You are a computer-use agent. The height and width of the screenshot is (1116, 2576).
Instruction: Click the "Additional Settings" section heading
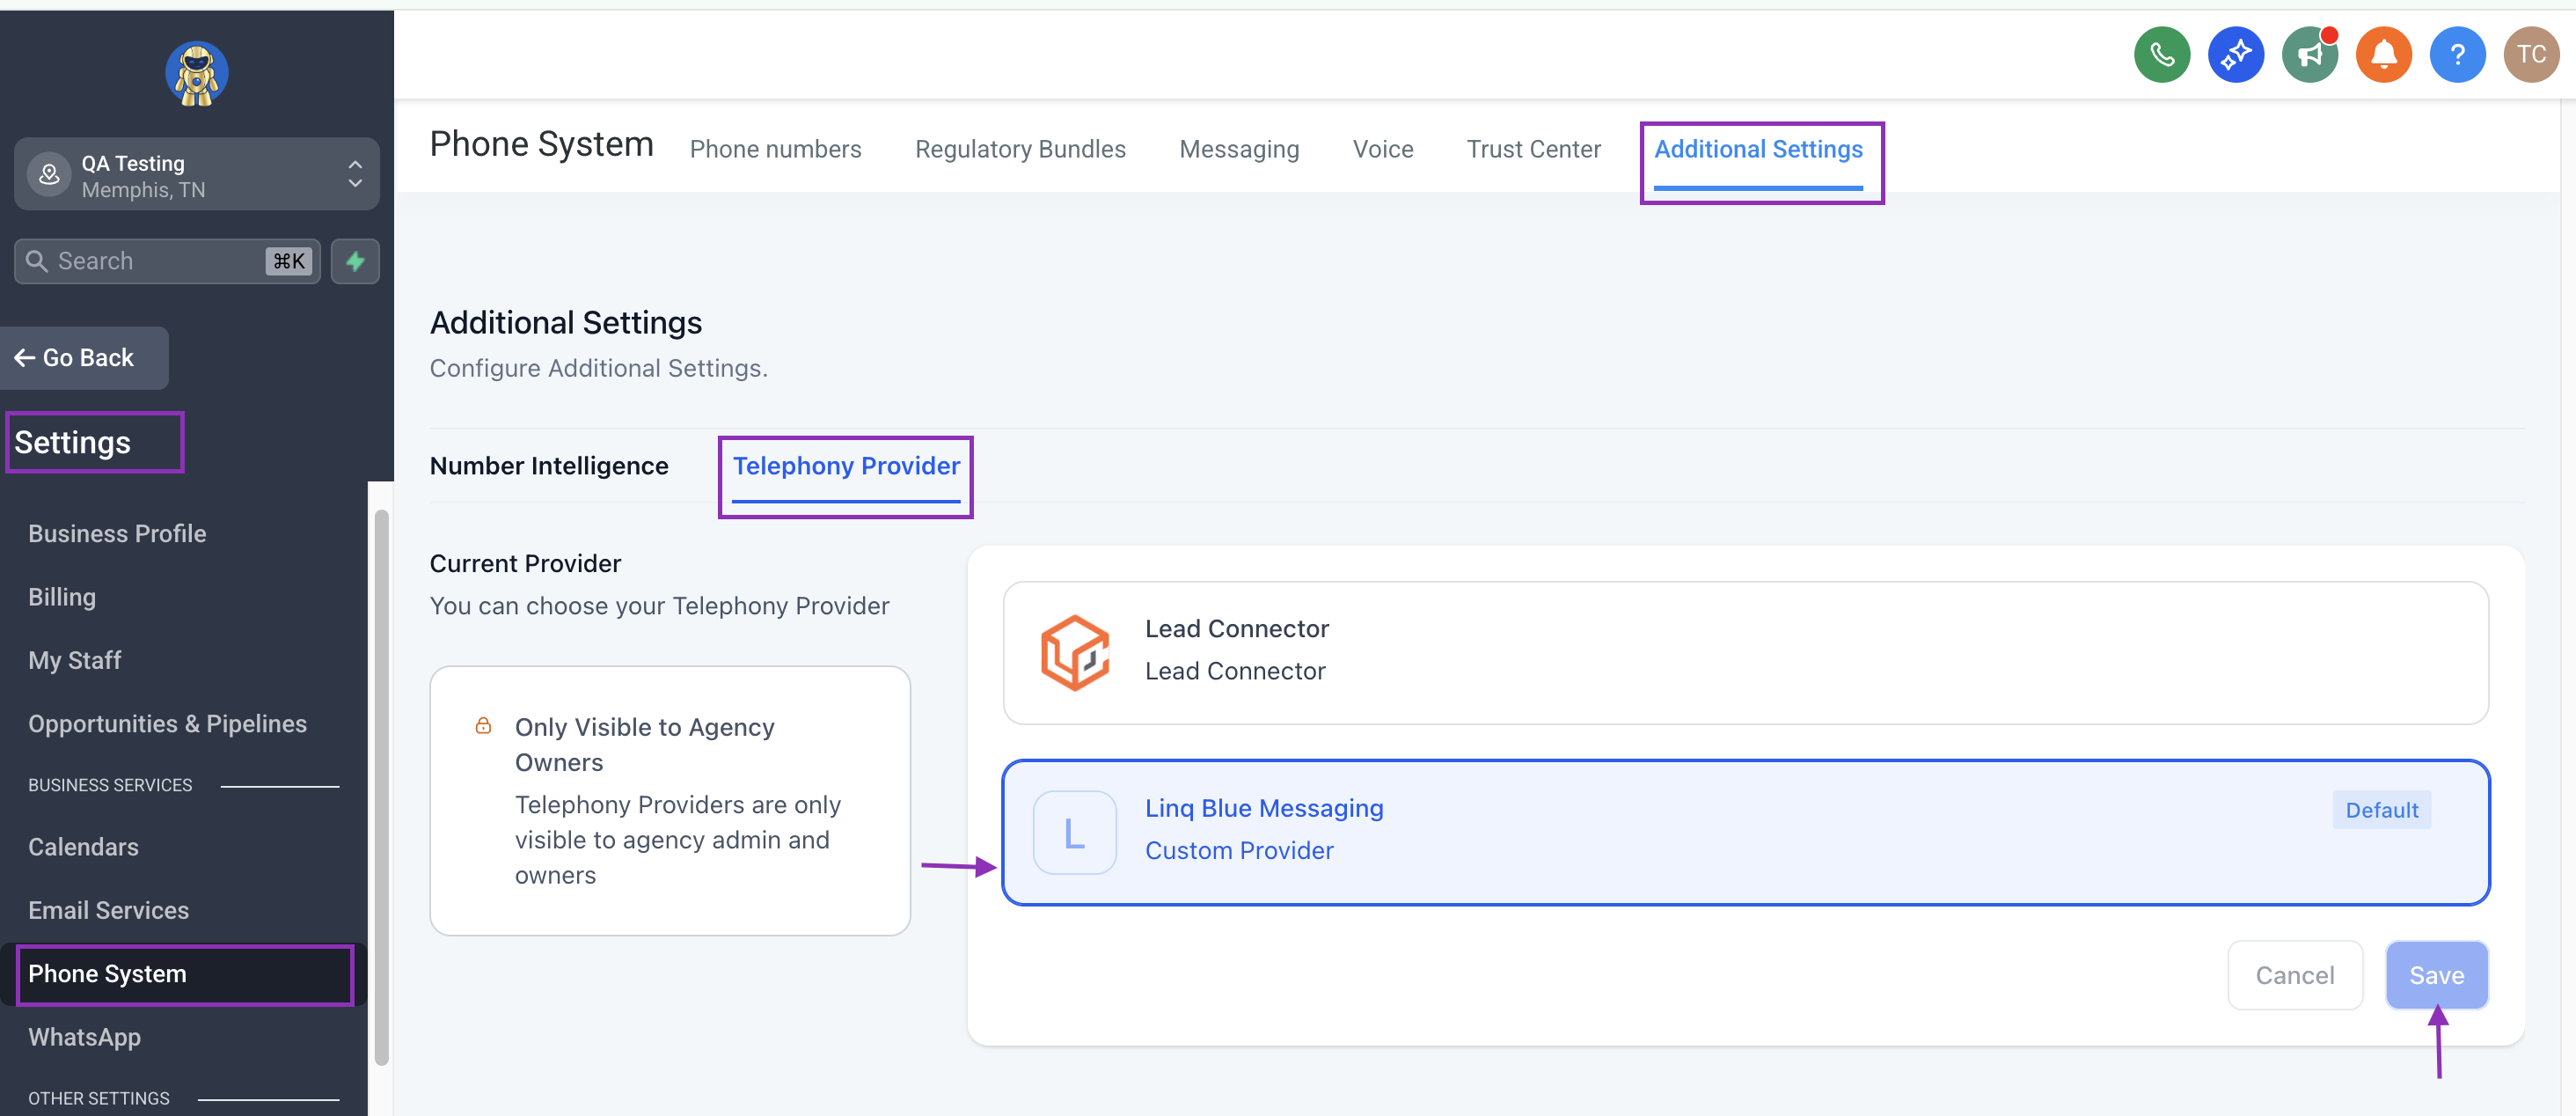point(566,323)
